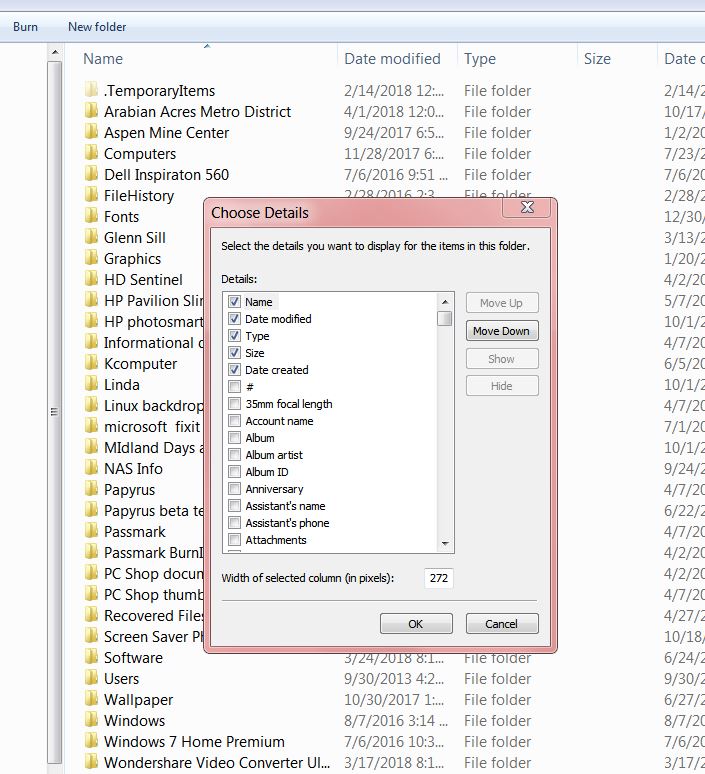Click the Burn toolbar command

pos(25,27)
